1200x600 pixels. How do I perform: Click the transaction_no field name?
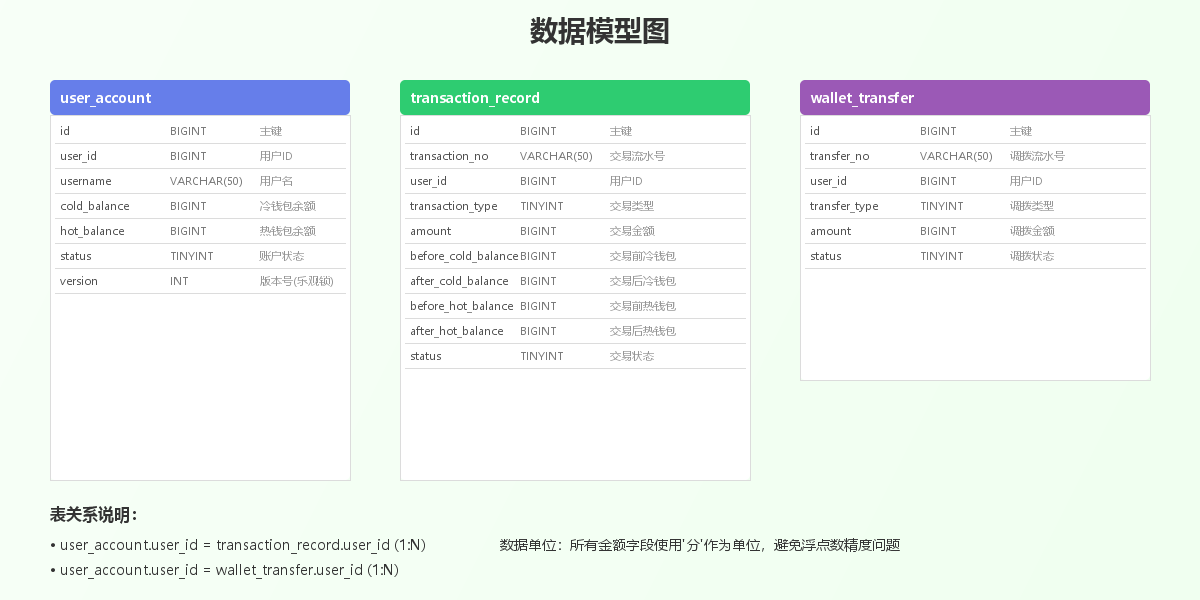pyautogui.click(x=449, y=156)
